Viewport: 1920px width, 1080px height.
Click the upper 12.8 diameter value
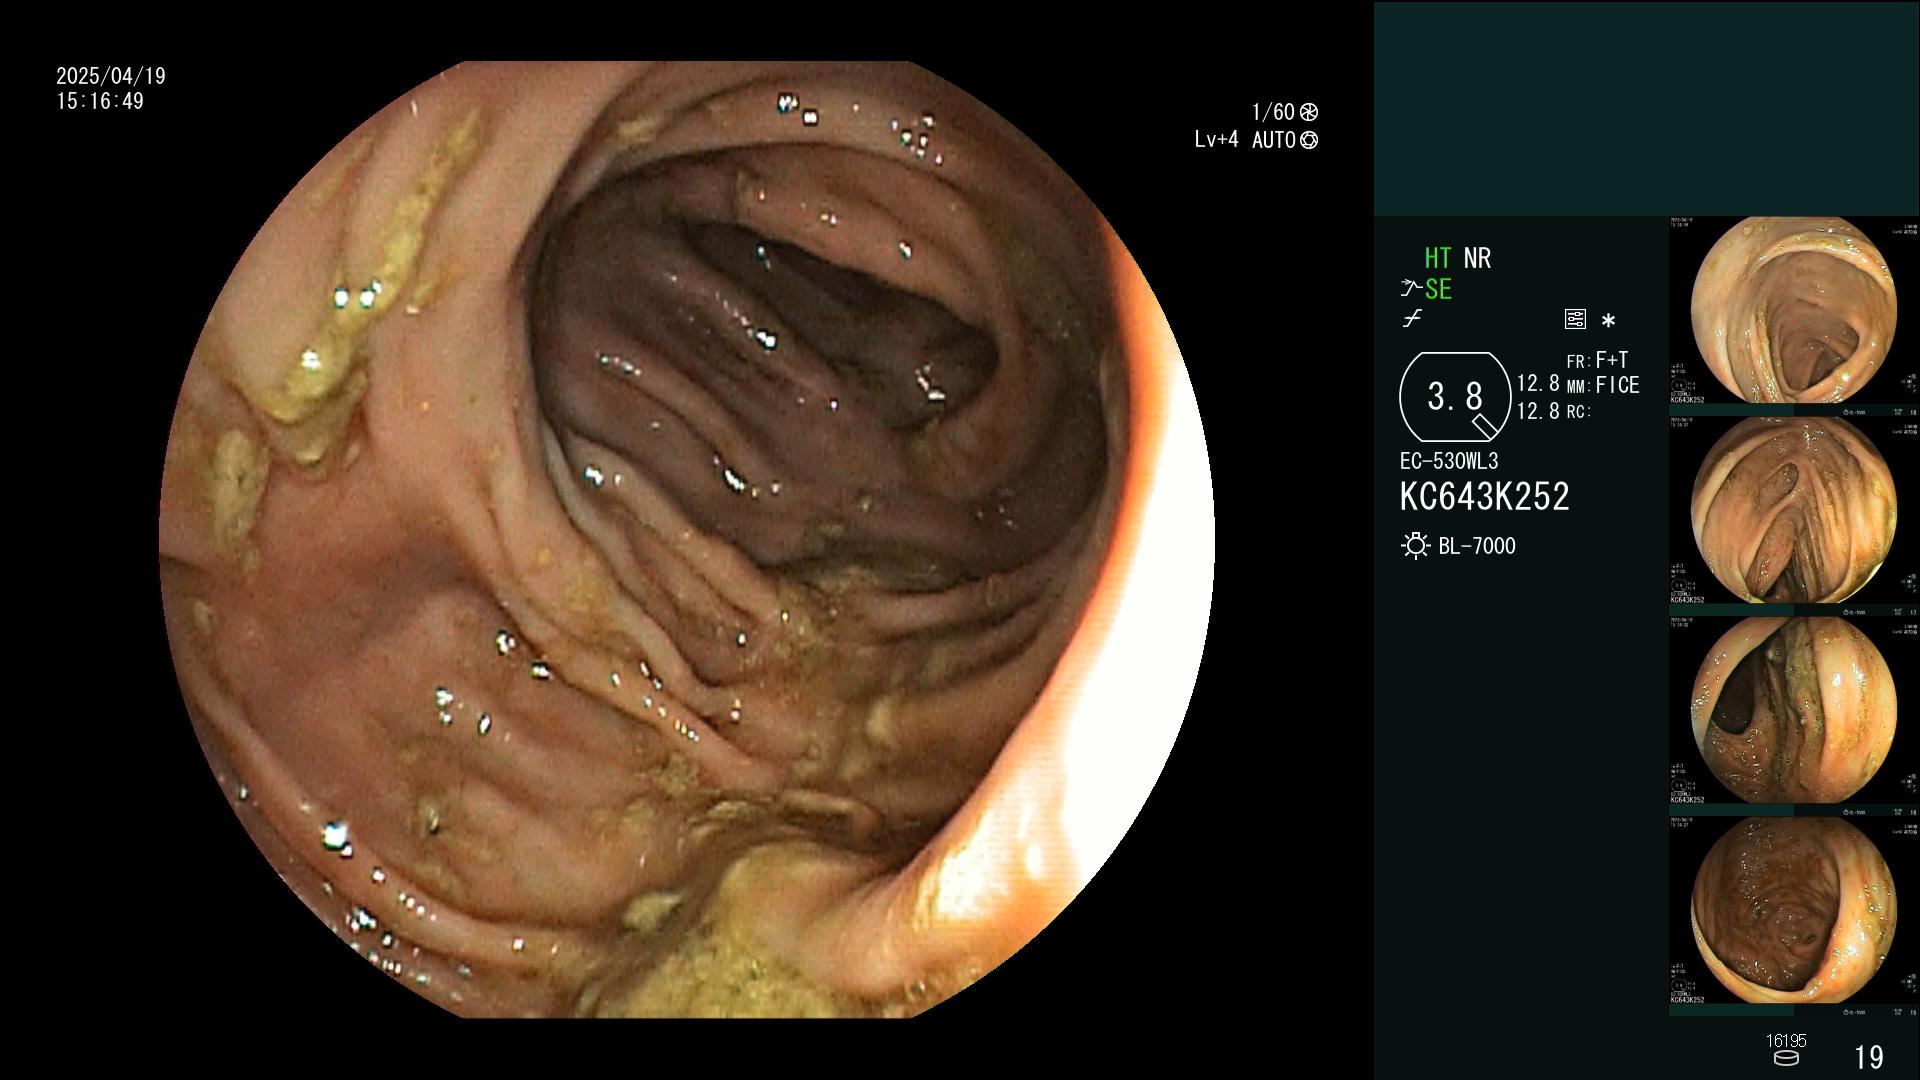[1538, 383]
